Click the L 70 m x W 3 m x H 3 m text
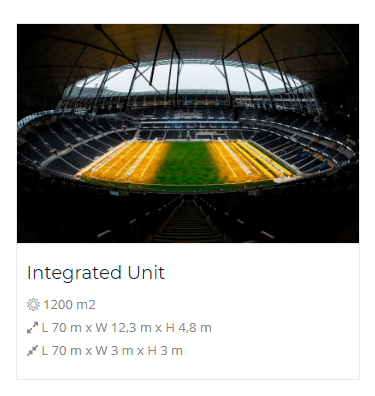The image size is (375, 396). coord(112,351)
